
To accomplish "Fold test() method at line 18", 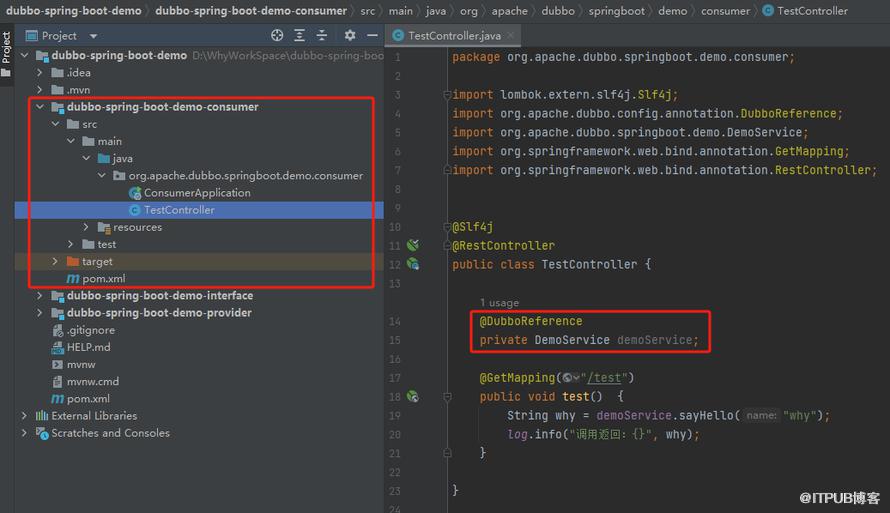I will (x=447, y=397).
